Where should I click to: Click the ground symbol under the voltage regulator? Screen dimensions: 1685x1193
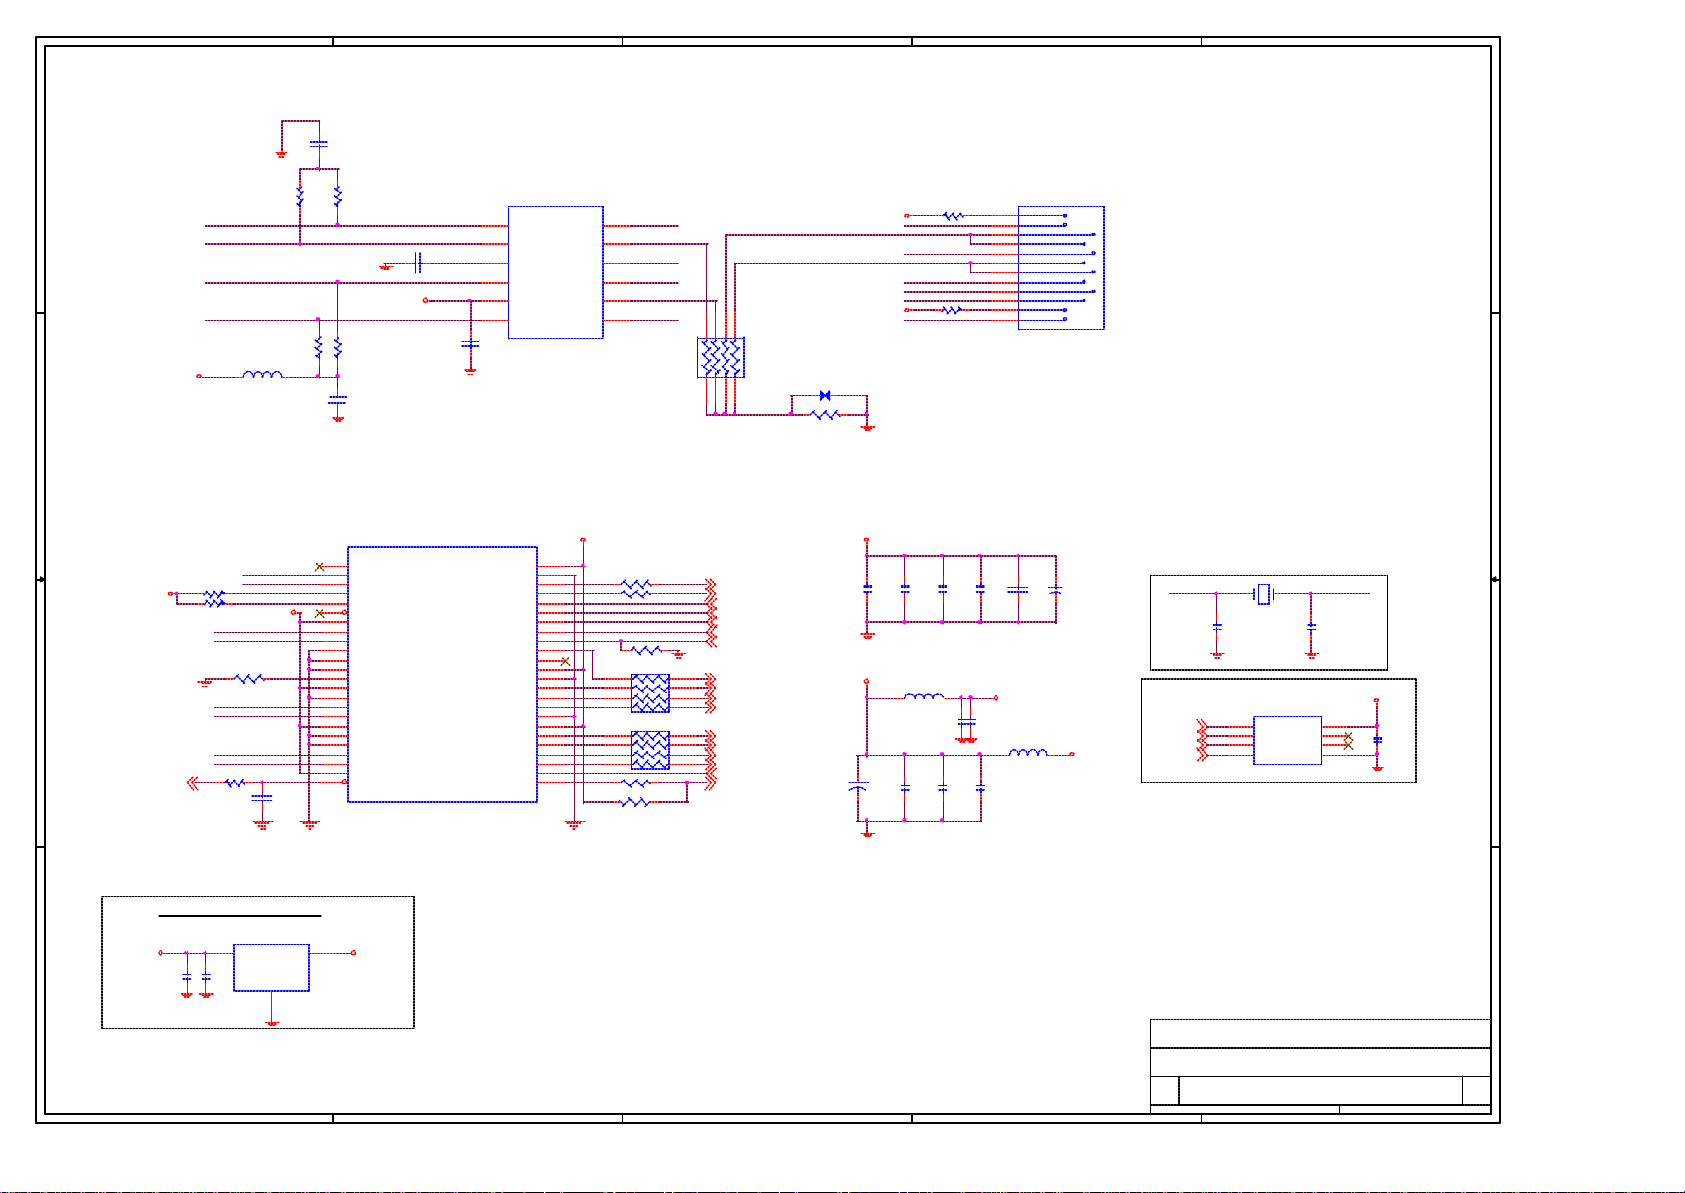[x=272, y=1023]
